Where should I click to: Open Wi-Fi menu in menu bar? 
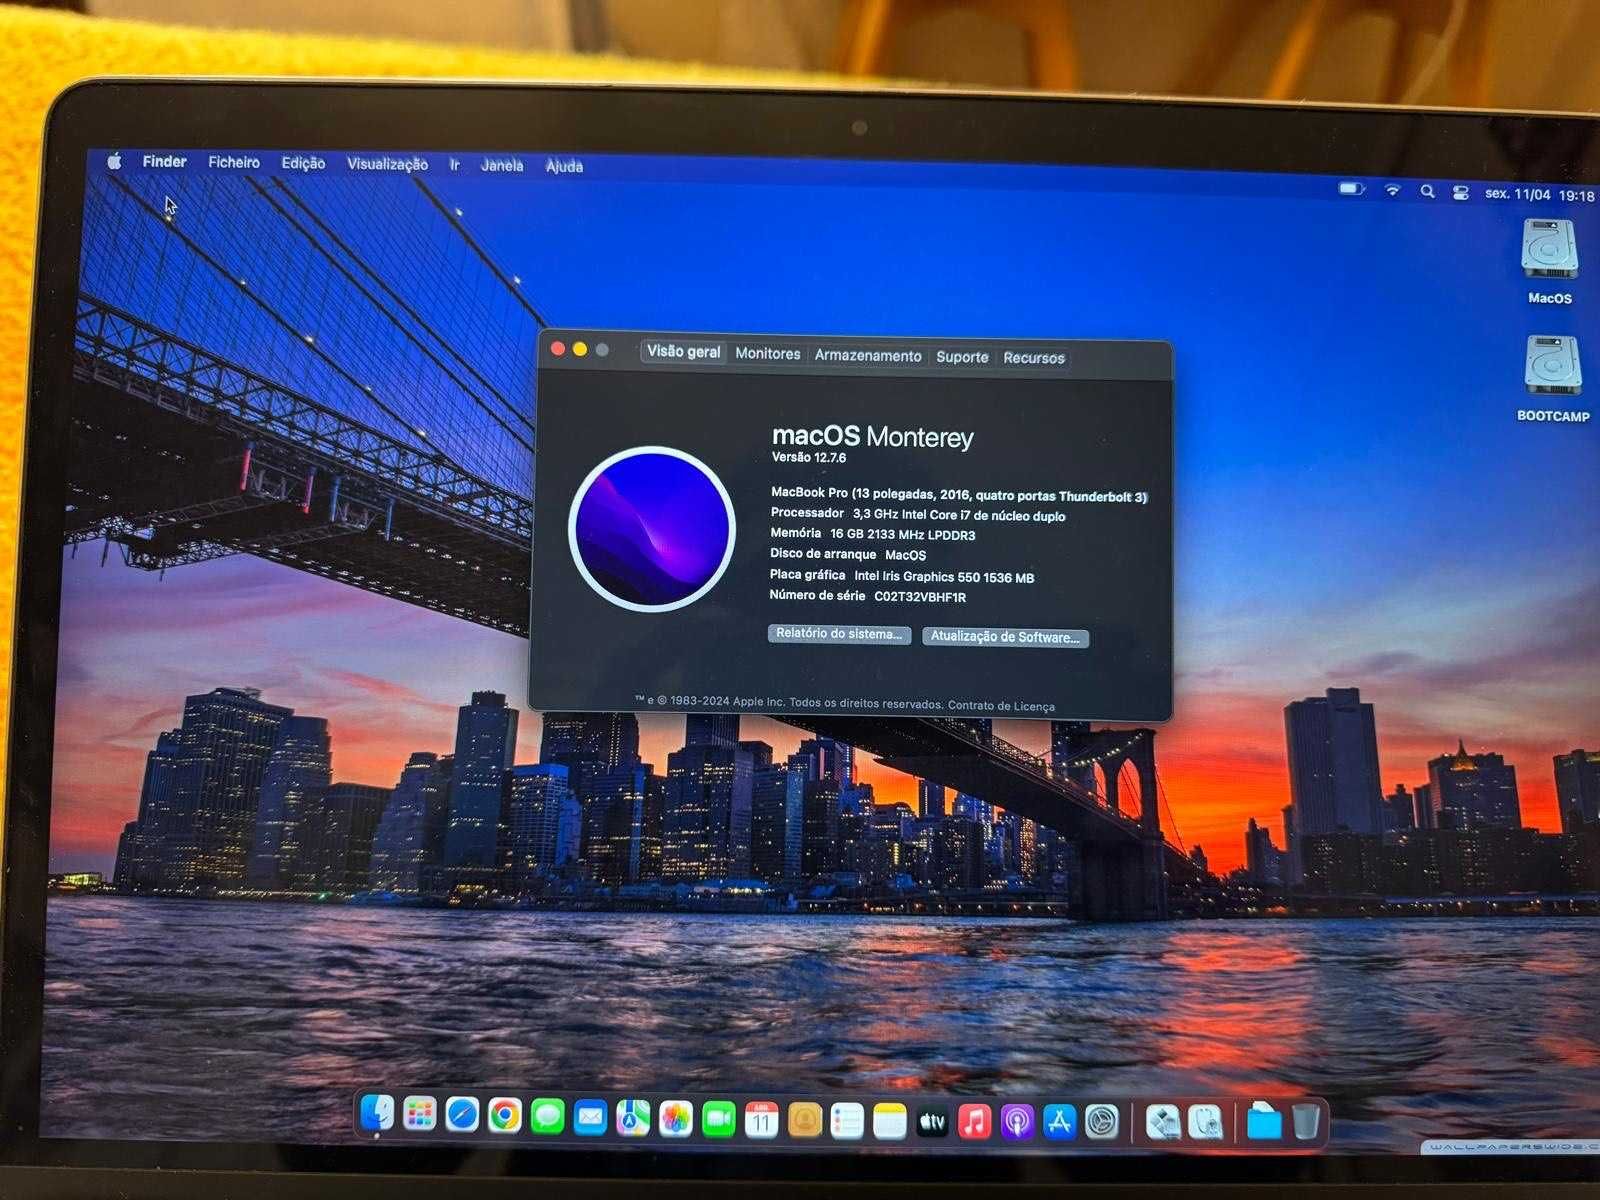pyautogui.click(x=1392, y=190)
